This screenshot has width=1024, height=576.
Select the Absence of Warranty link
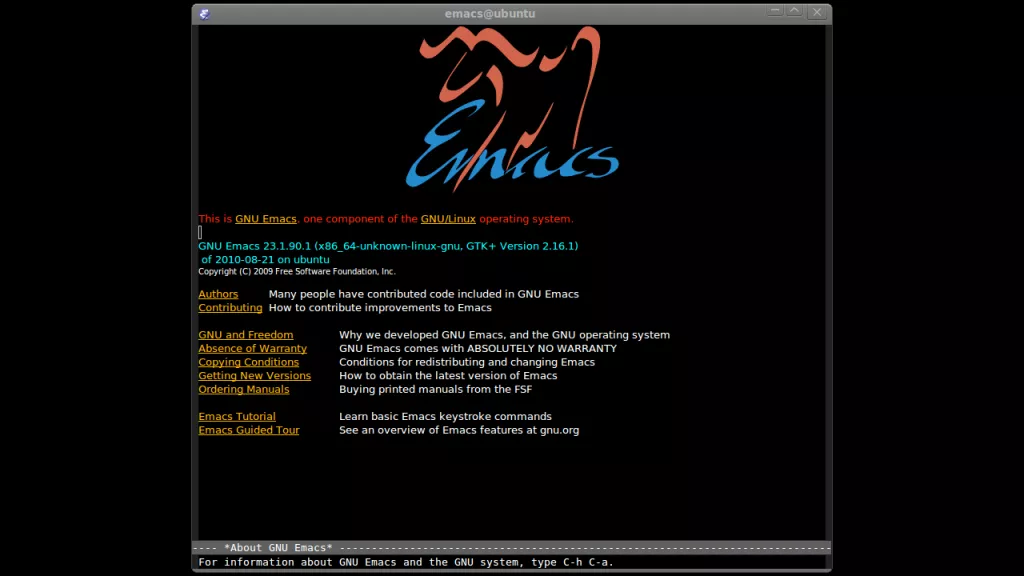tap(252, 349)
